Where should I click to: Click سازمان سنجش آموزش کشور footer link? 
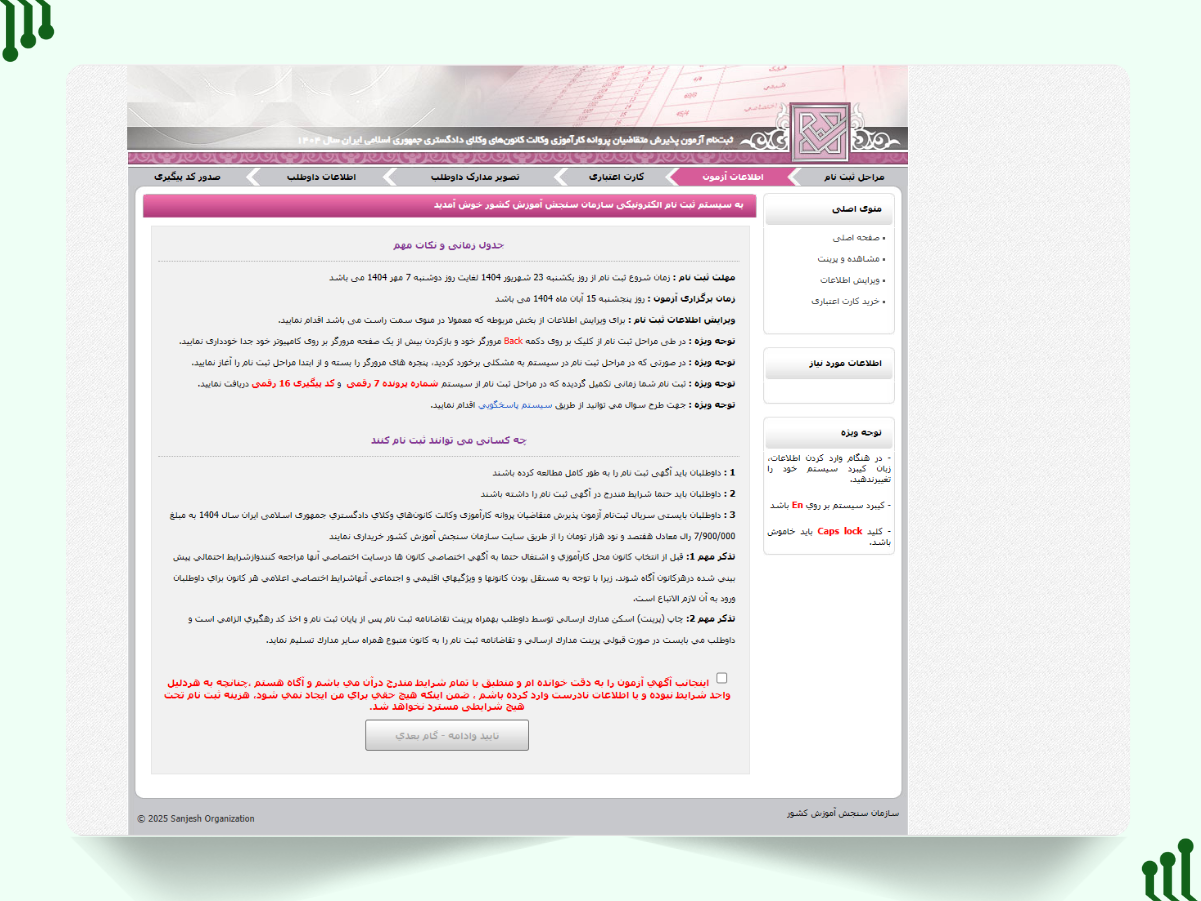tap(843, 814)
